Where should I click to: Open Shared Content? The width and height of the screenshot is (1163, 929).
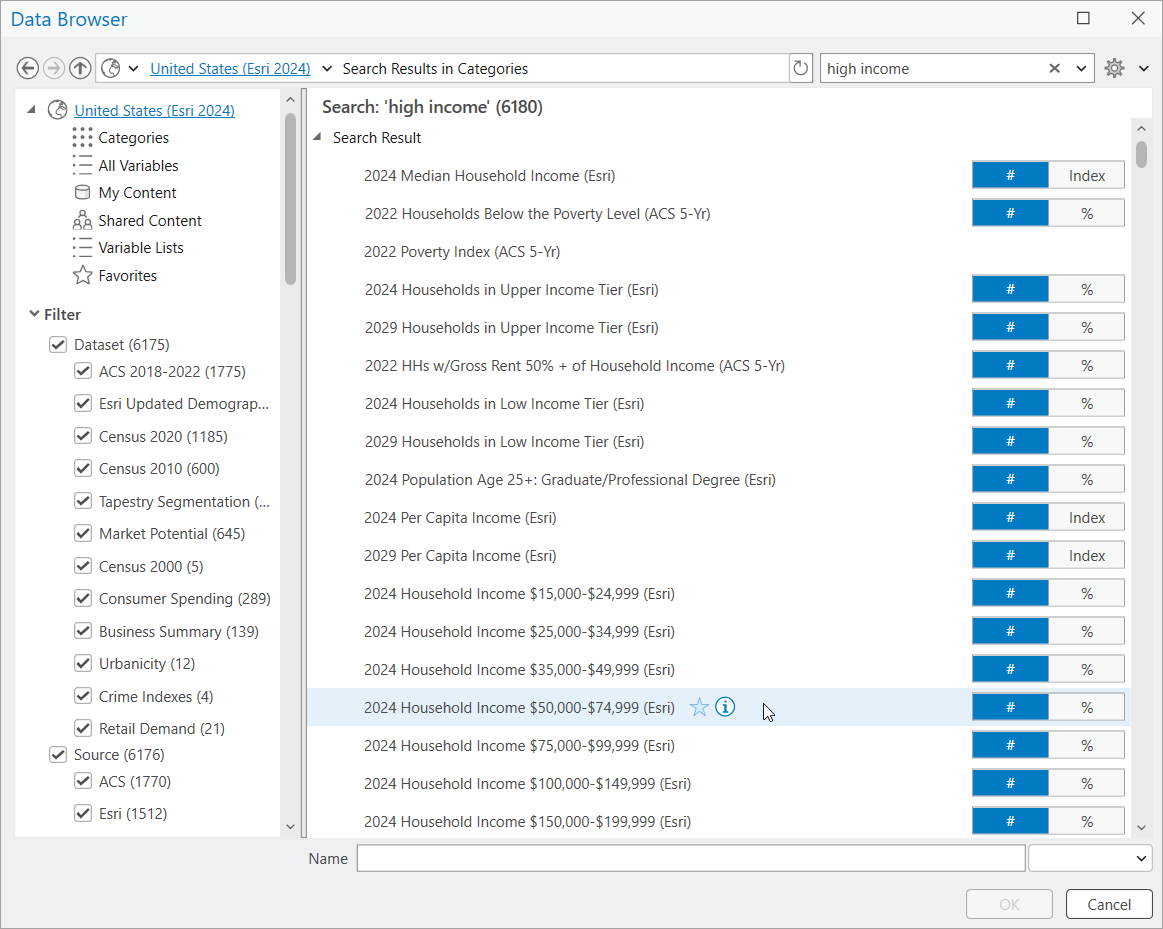[149, 220]
